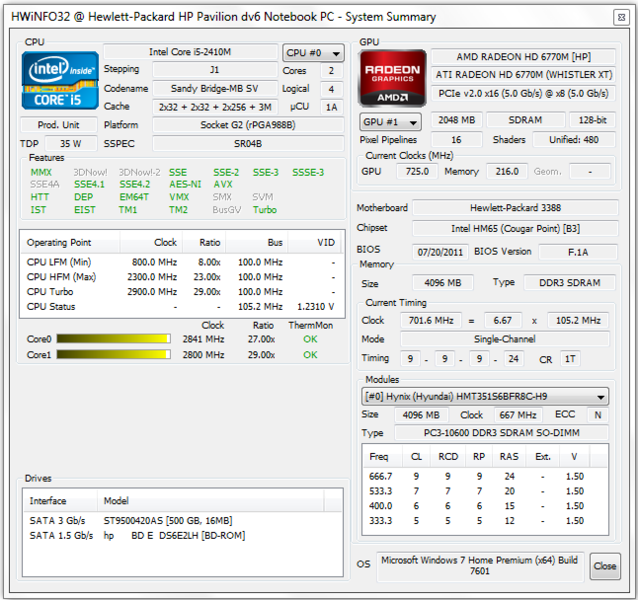Click the J1 stepping field
638x600 pixels.
click(215, 70)
